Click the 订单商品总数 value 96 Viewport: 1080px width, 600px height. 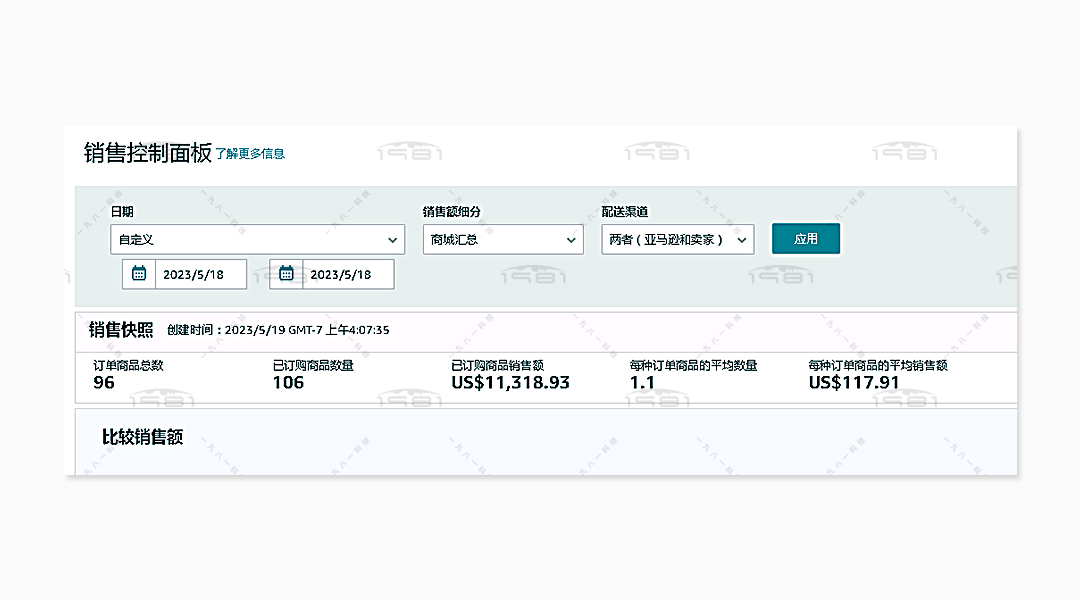(104, 383)
